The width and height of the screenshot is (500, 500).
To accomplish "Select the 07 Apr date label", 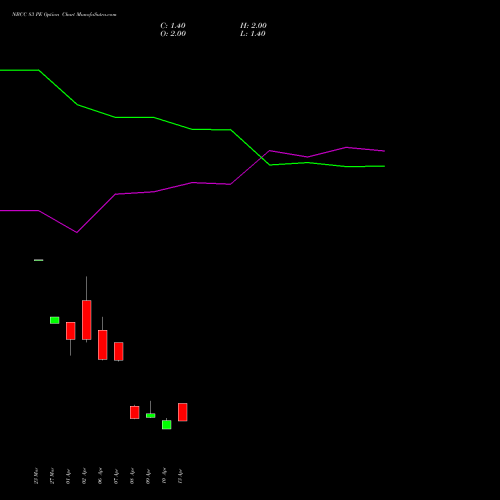I will (x=116, y=476).
